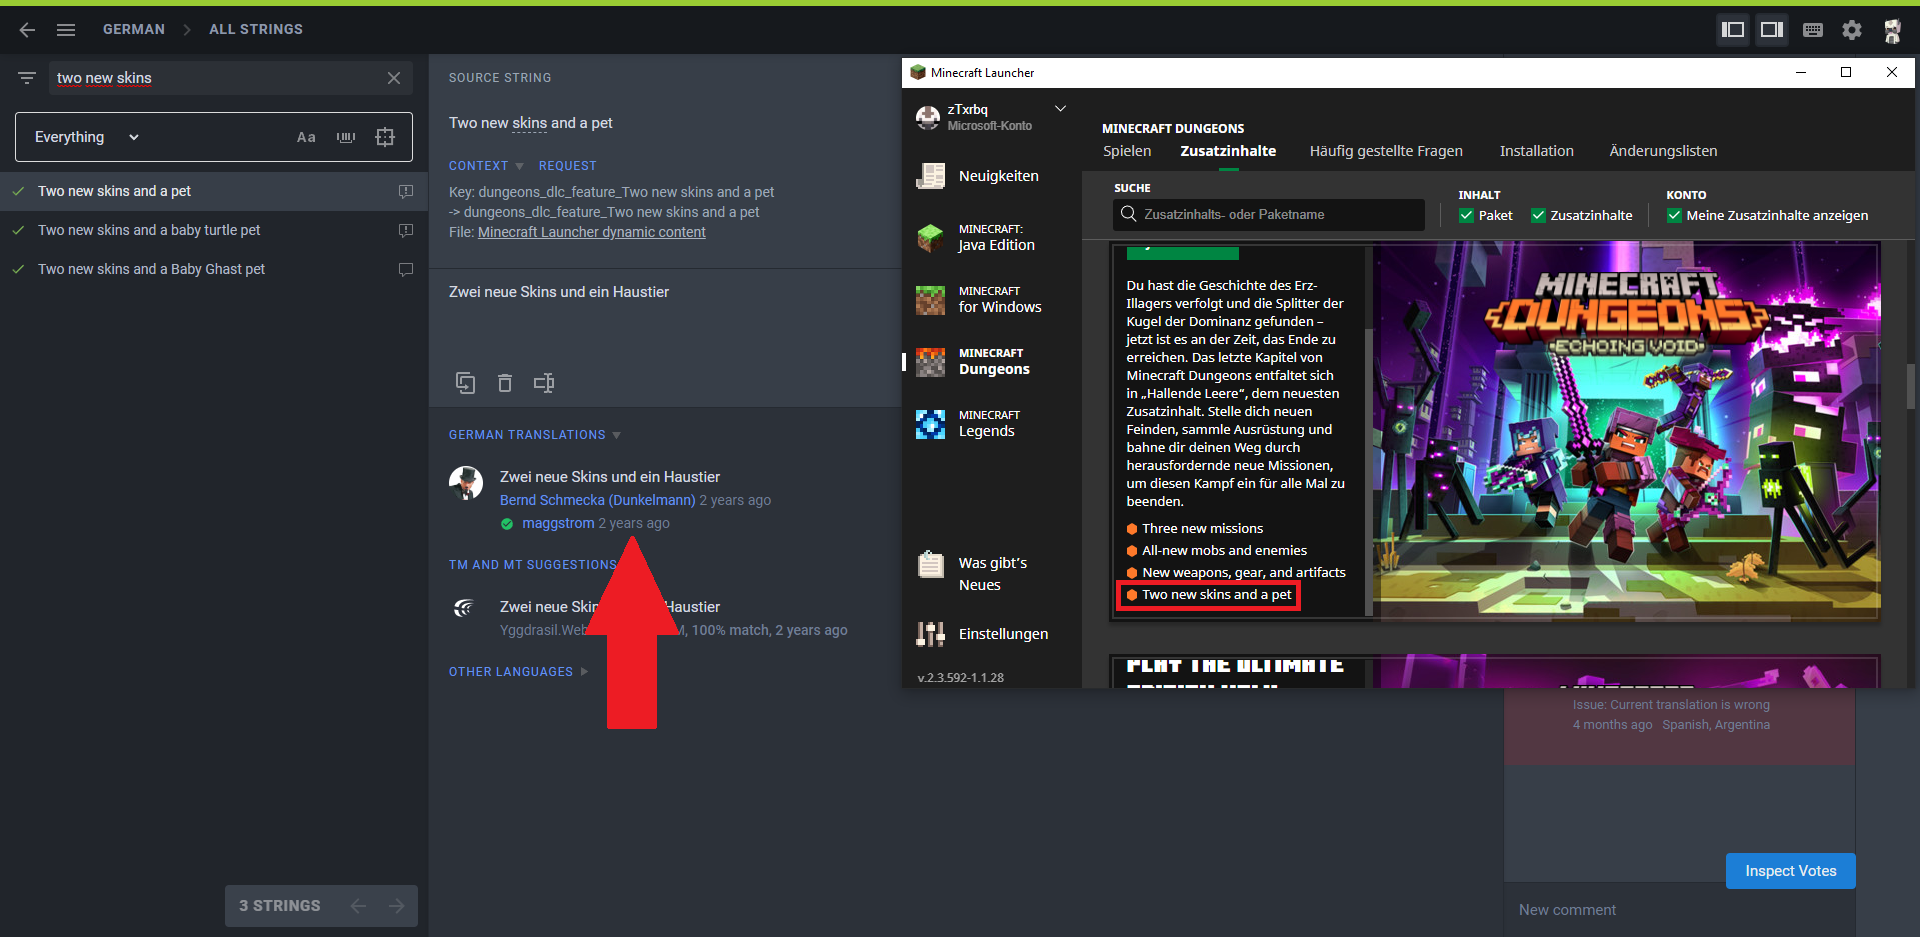
Task: Open the Installation tab
Action: [1536, 151]
